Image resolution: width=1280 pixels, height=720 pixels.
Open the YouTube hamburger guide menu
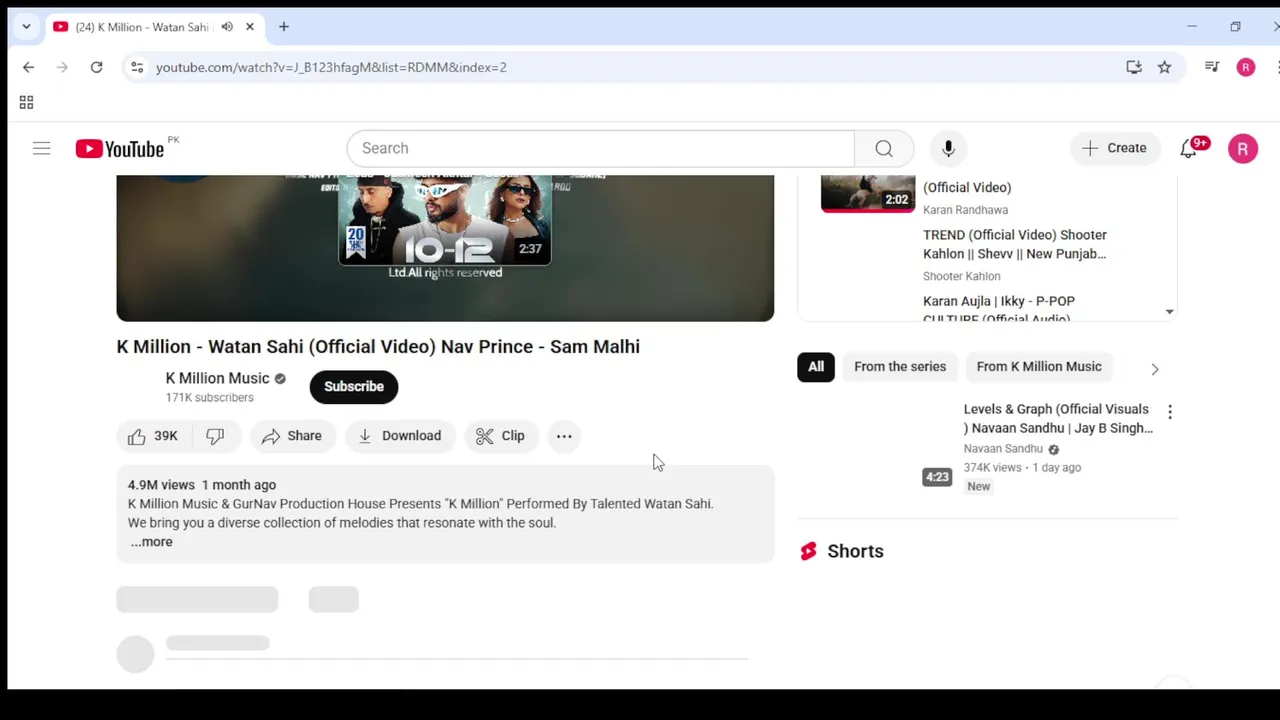41,149
